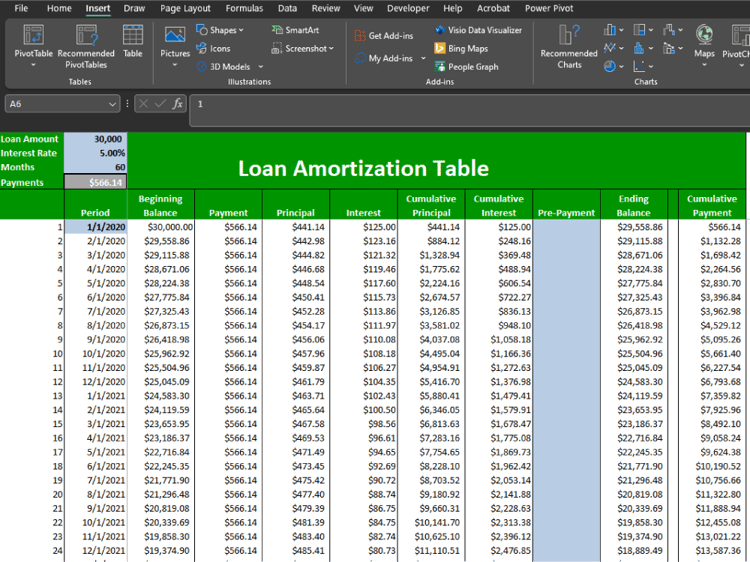The image size is (750, 562).
Task: Expand the PivotTable dropdown arrow
Action: point(33,65)
